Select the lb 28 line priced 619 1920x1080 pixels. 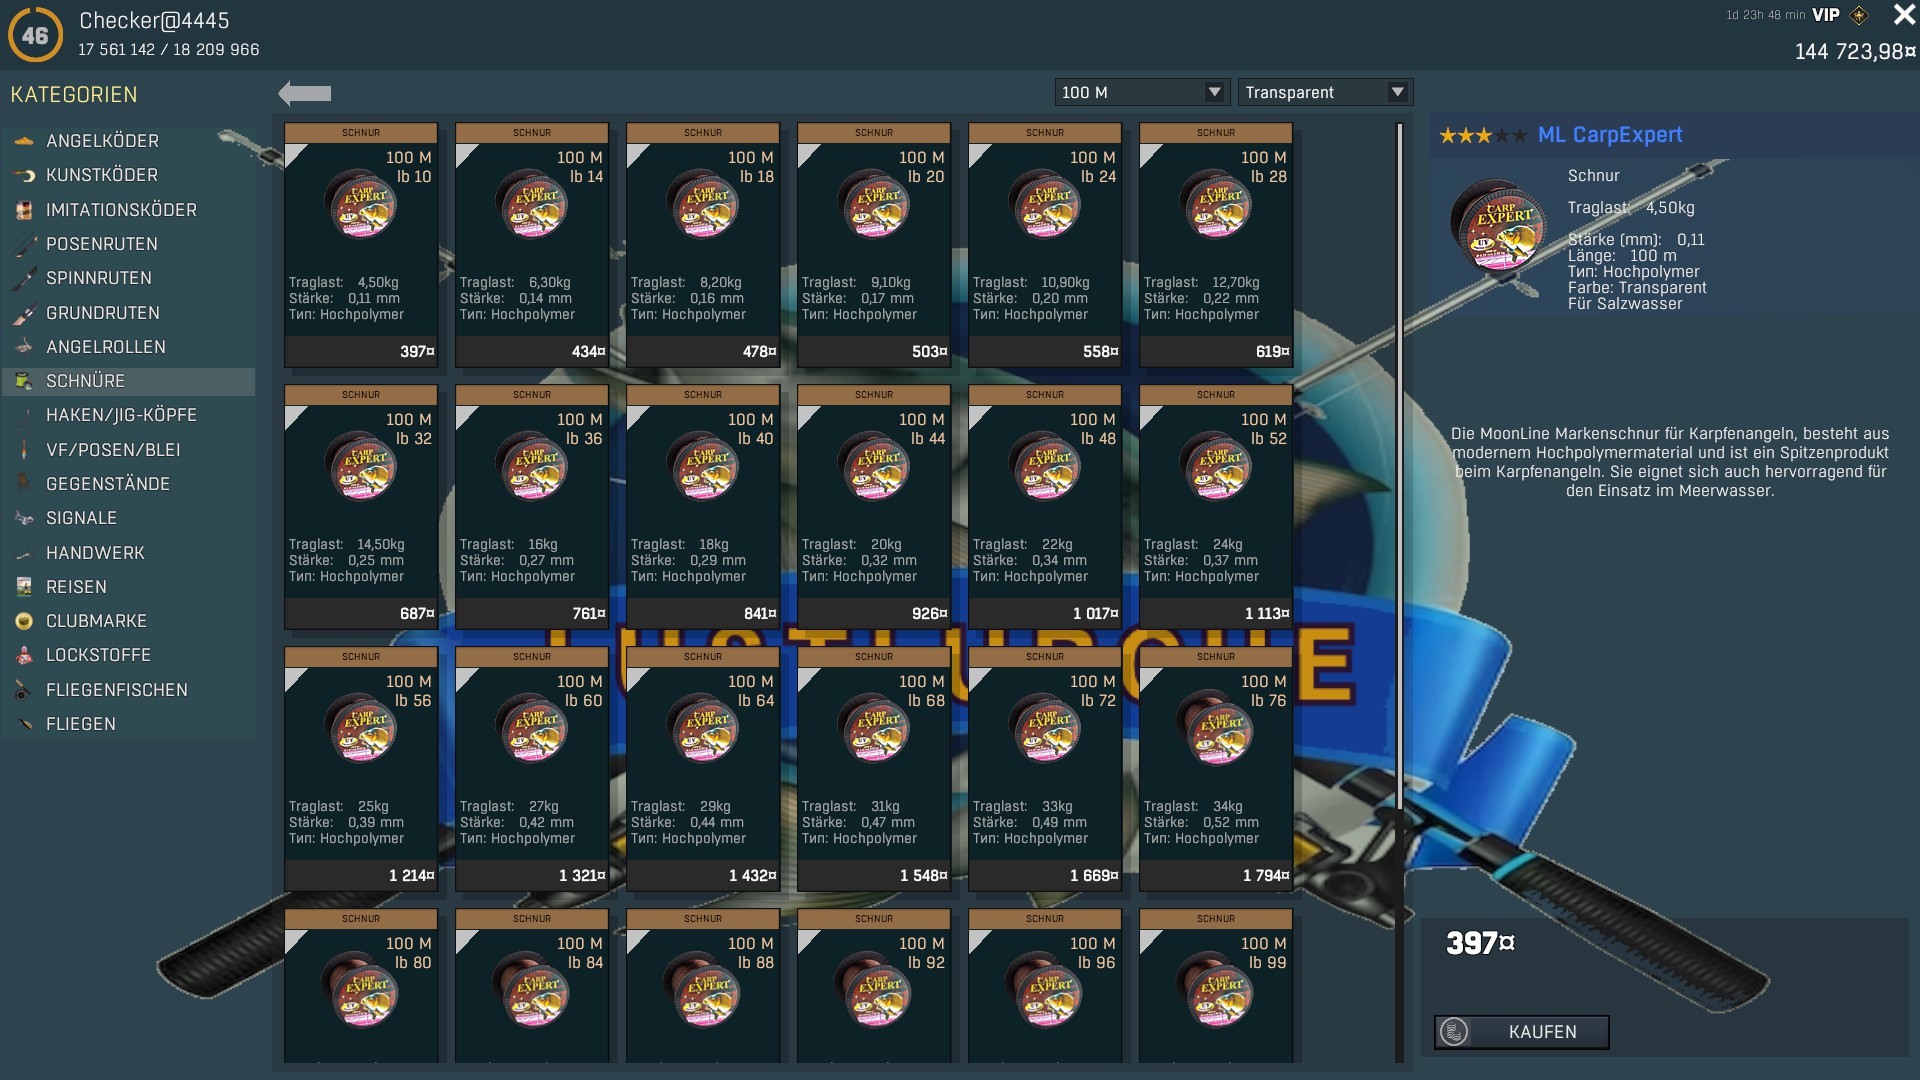click(1216, 245)
